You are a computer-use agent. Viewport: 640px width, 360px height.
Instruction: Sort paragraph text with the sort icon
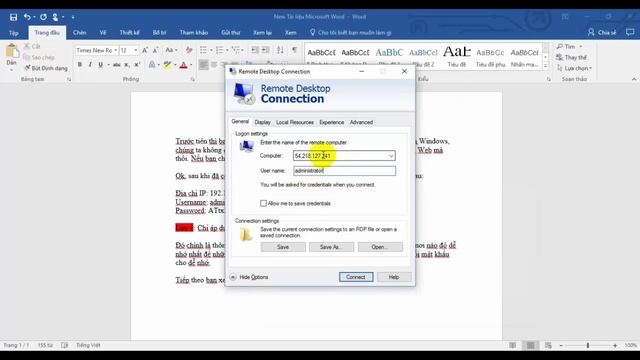[x=280, y=50]
